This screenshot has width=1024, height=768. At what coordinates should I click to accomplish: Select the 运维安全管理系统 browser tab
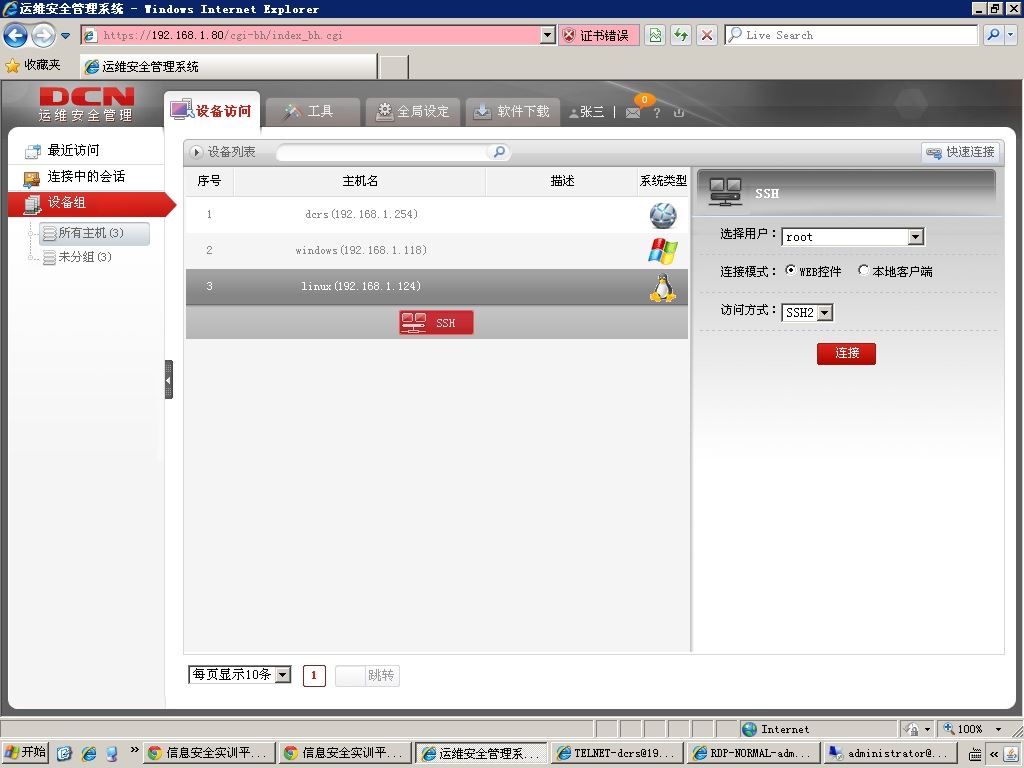coord(229,67)
